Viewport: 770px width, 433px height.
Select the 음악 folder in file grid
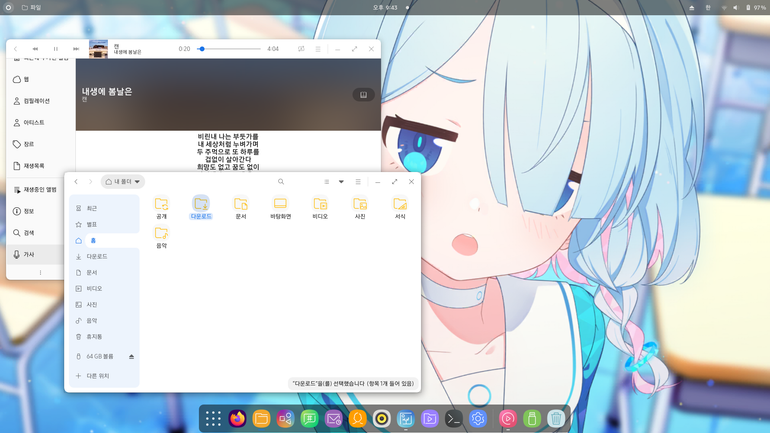(x=162, y=237)
